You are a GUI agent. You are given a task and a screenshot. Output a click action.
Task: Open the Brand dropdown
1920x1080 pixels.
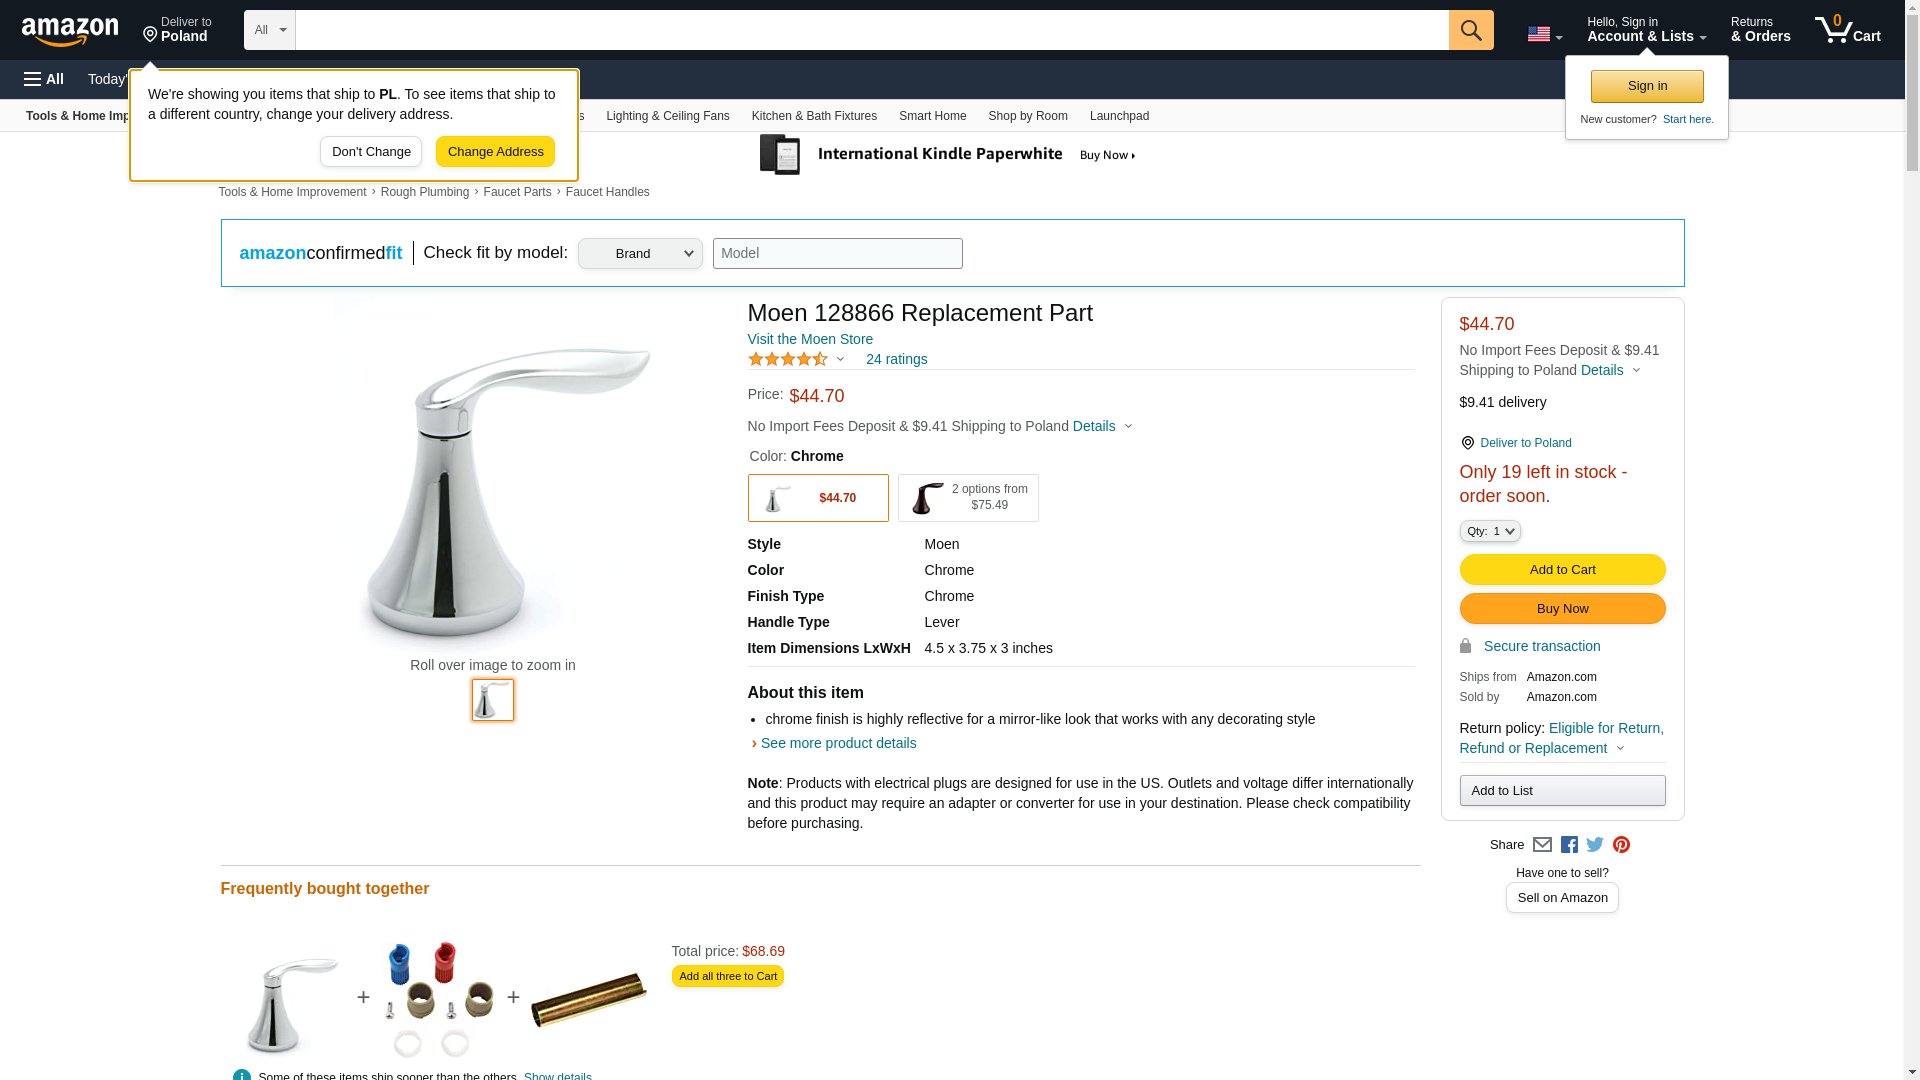[640, 254]
